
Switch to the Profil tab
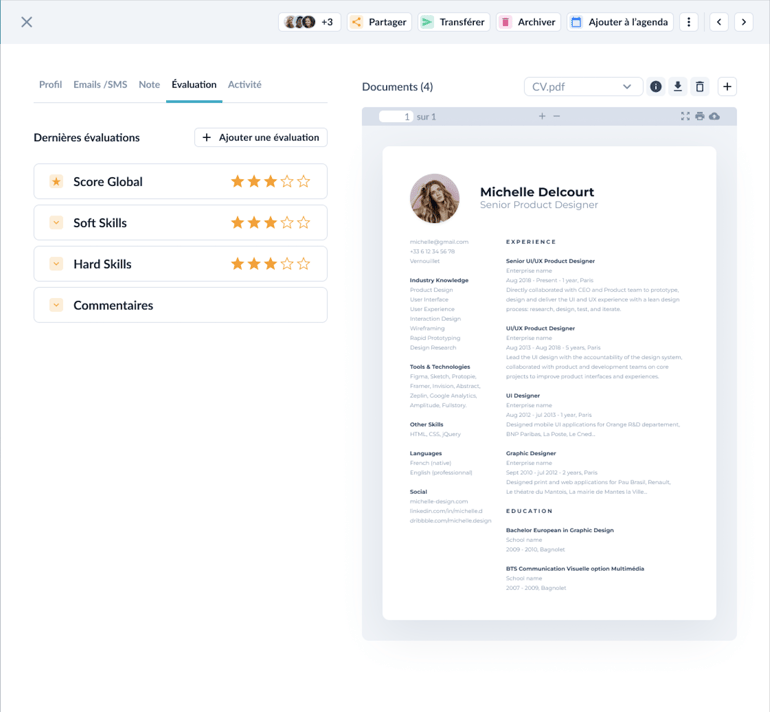click(50, 85)
